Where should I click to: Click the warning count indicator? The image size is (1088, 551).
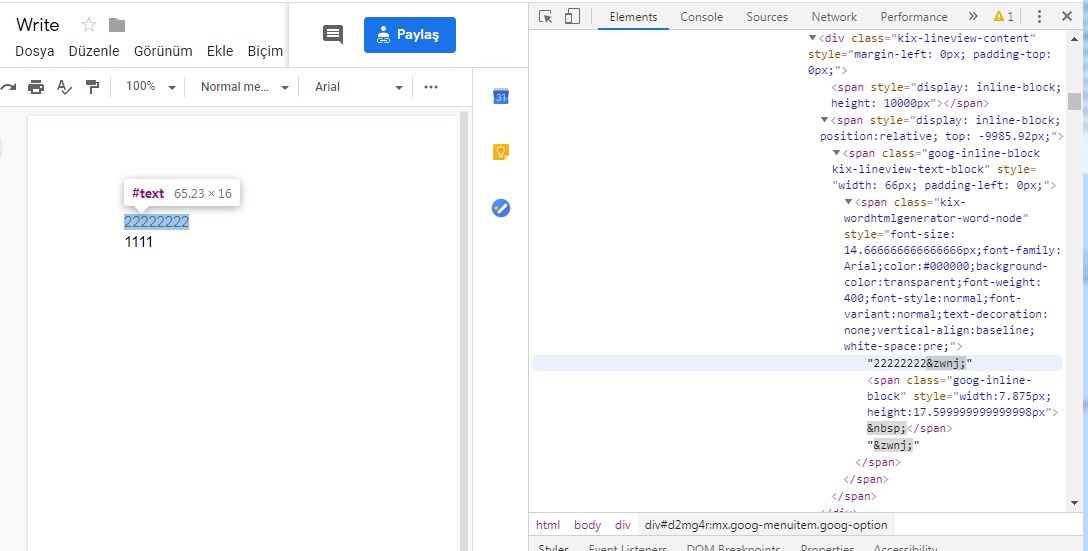tap(1004, 17)
